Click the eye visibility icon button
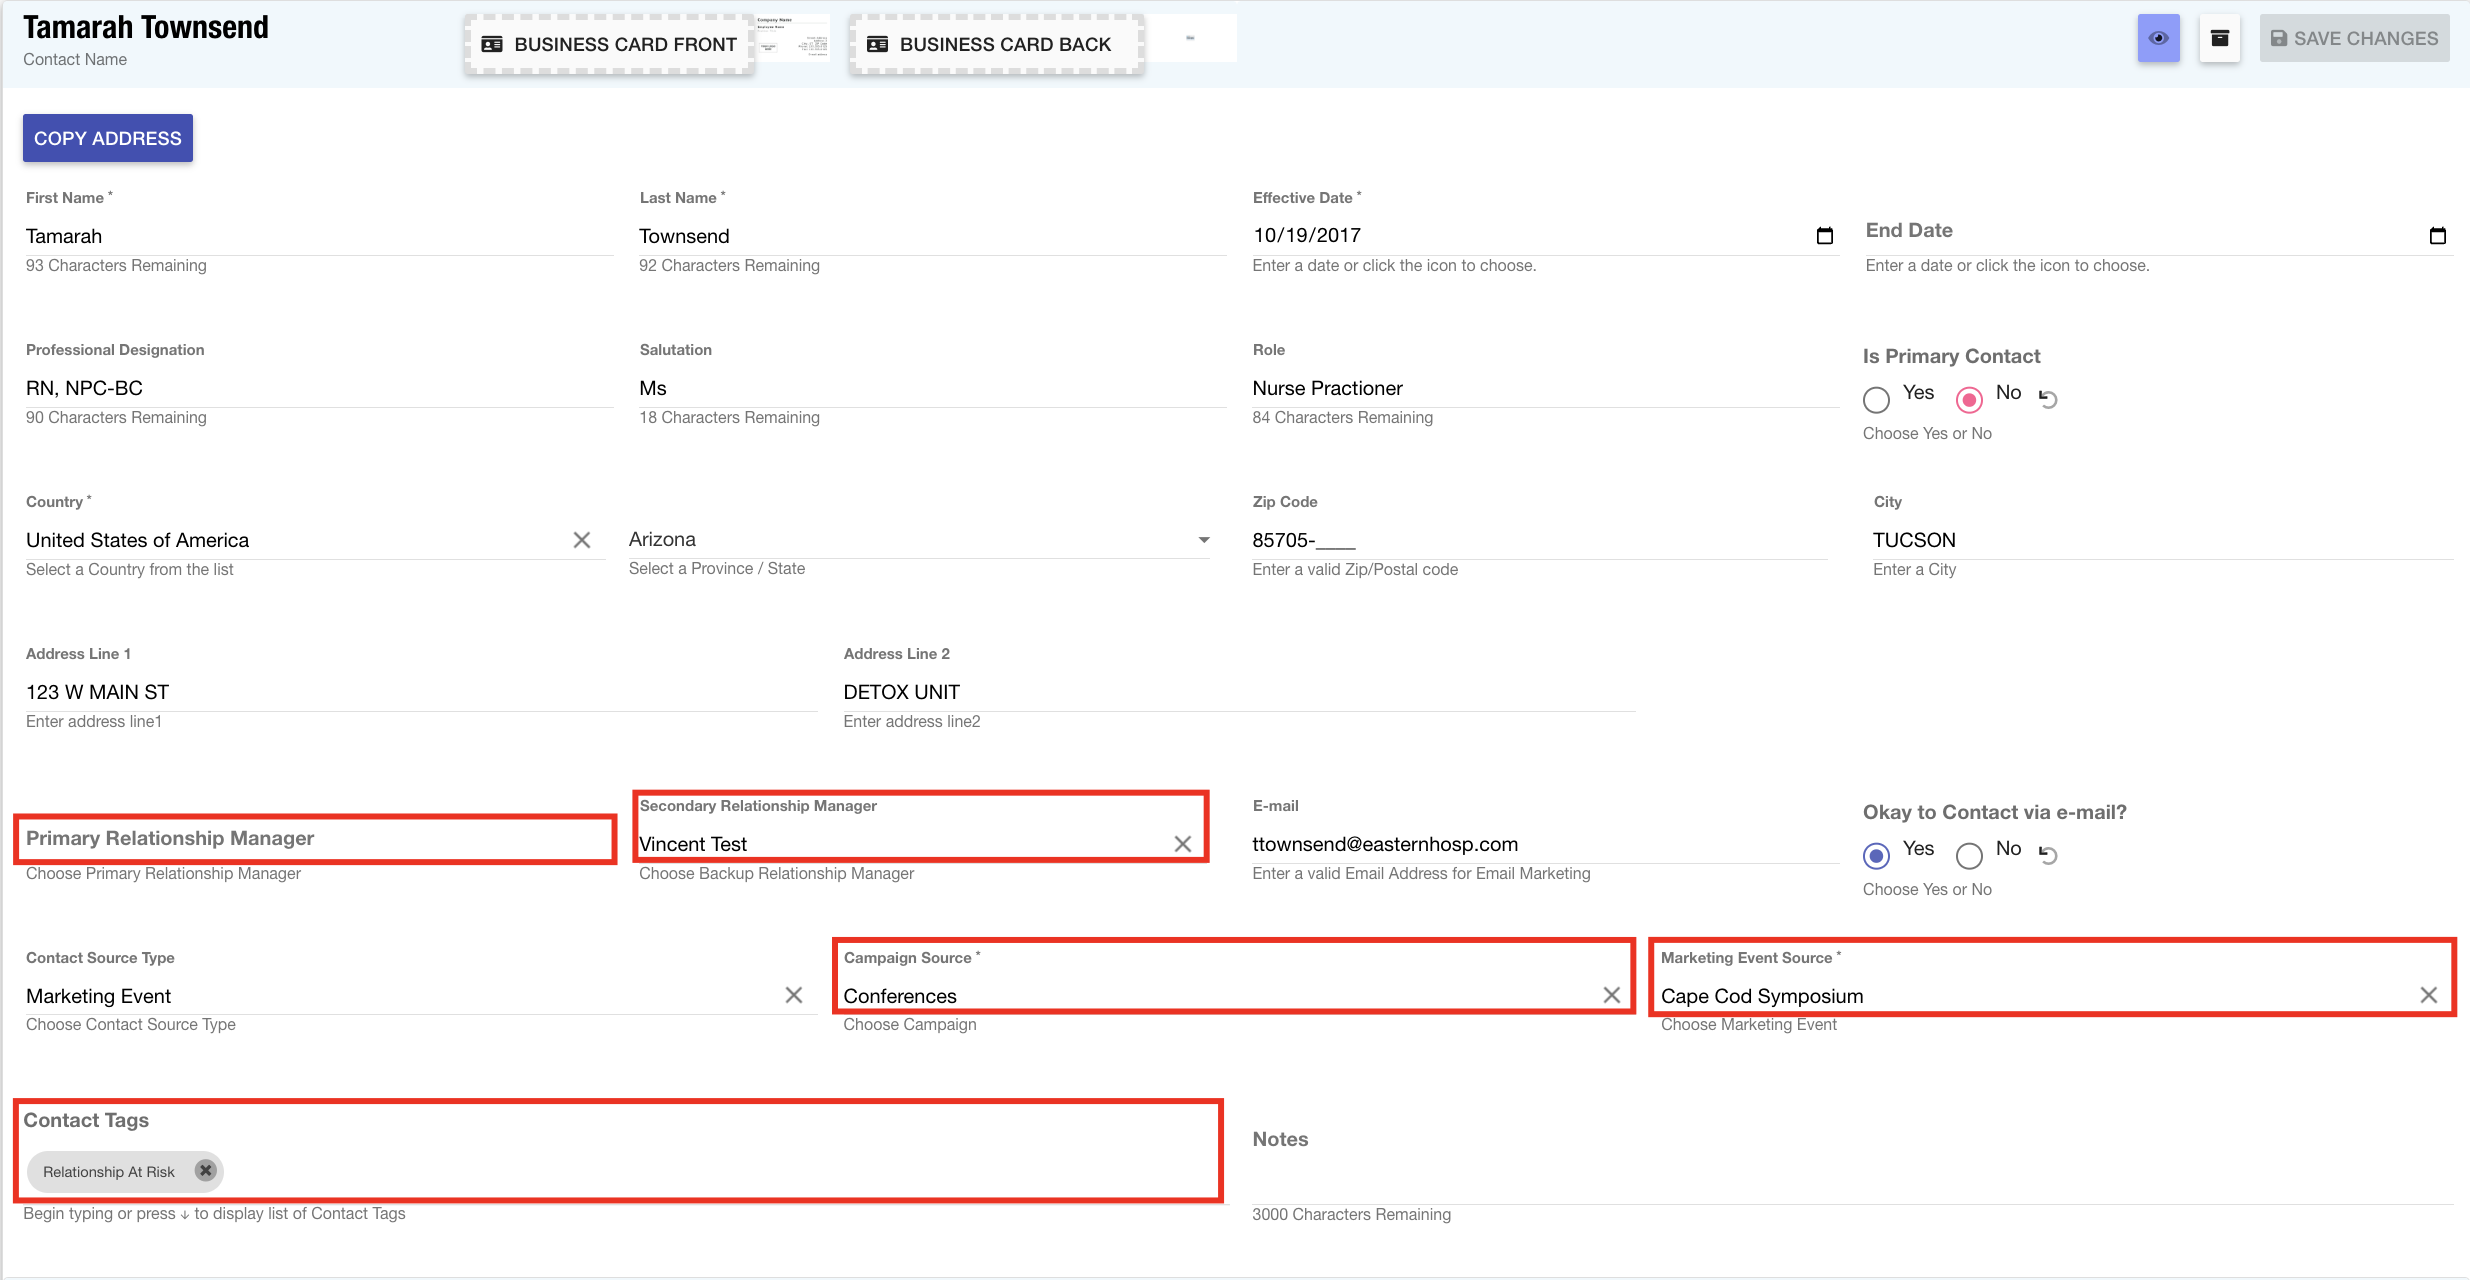The image size is (2470, 1280). (x=2158, y=39)
